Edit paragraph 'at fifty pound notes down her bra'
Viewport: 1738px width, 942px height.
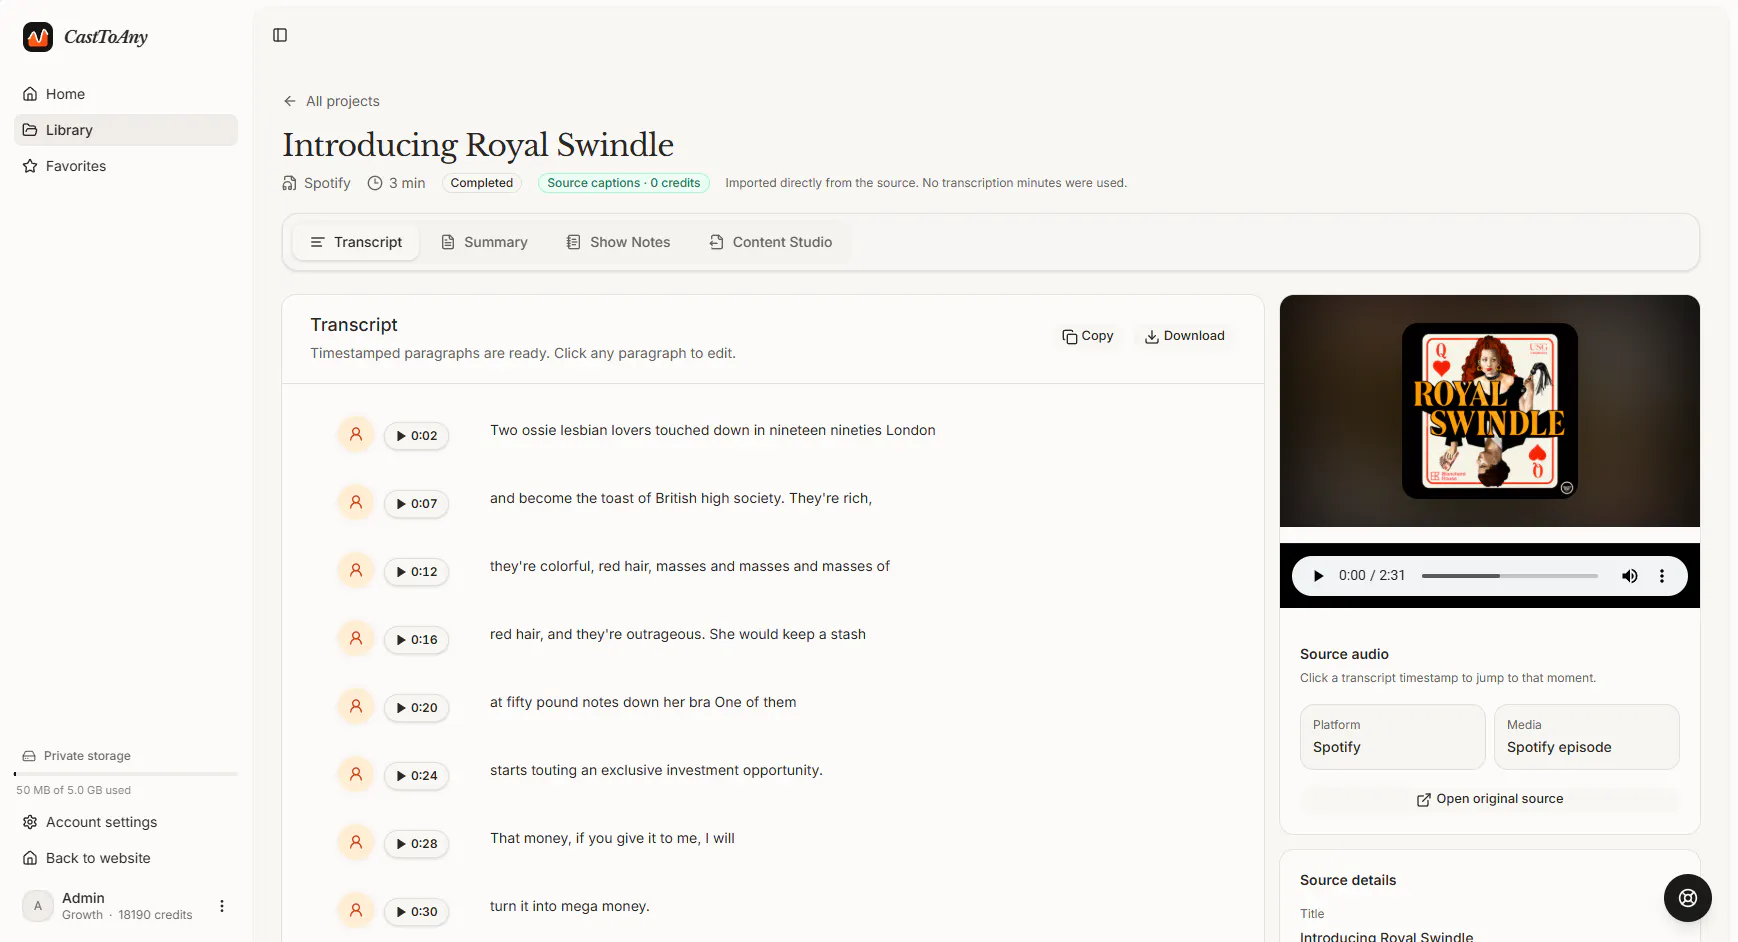[x=643, y=702]
